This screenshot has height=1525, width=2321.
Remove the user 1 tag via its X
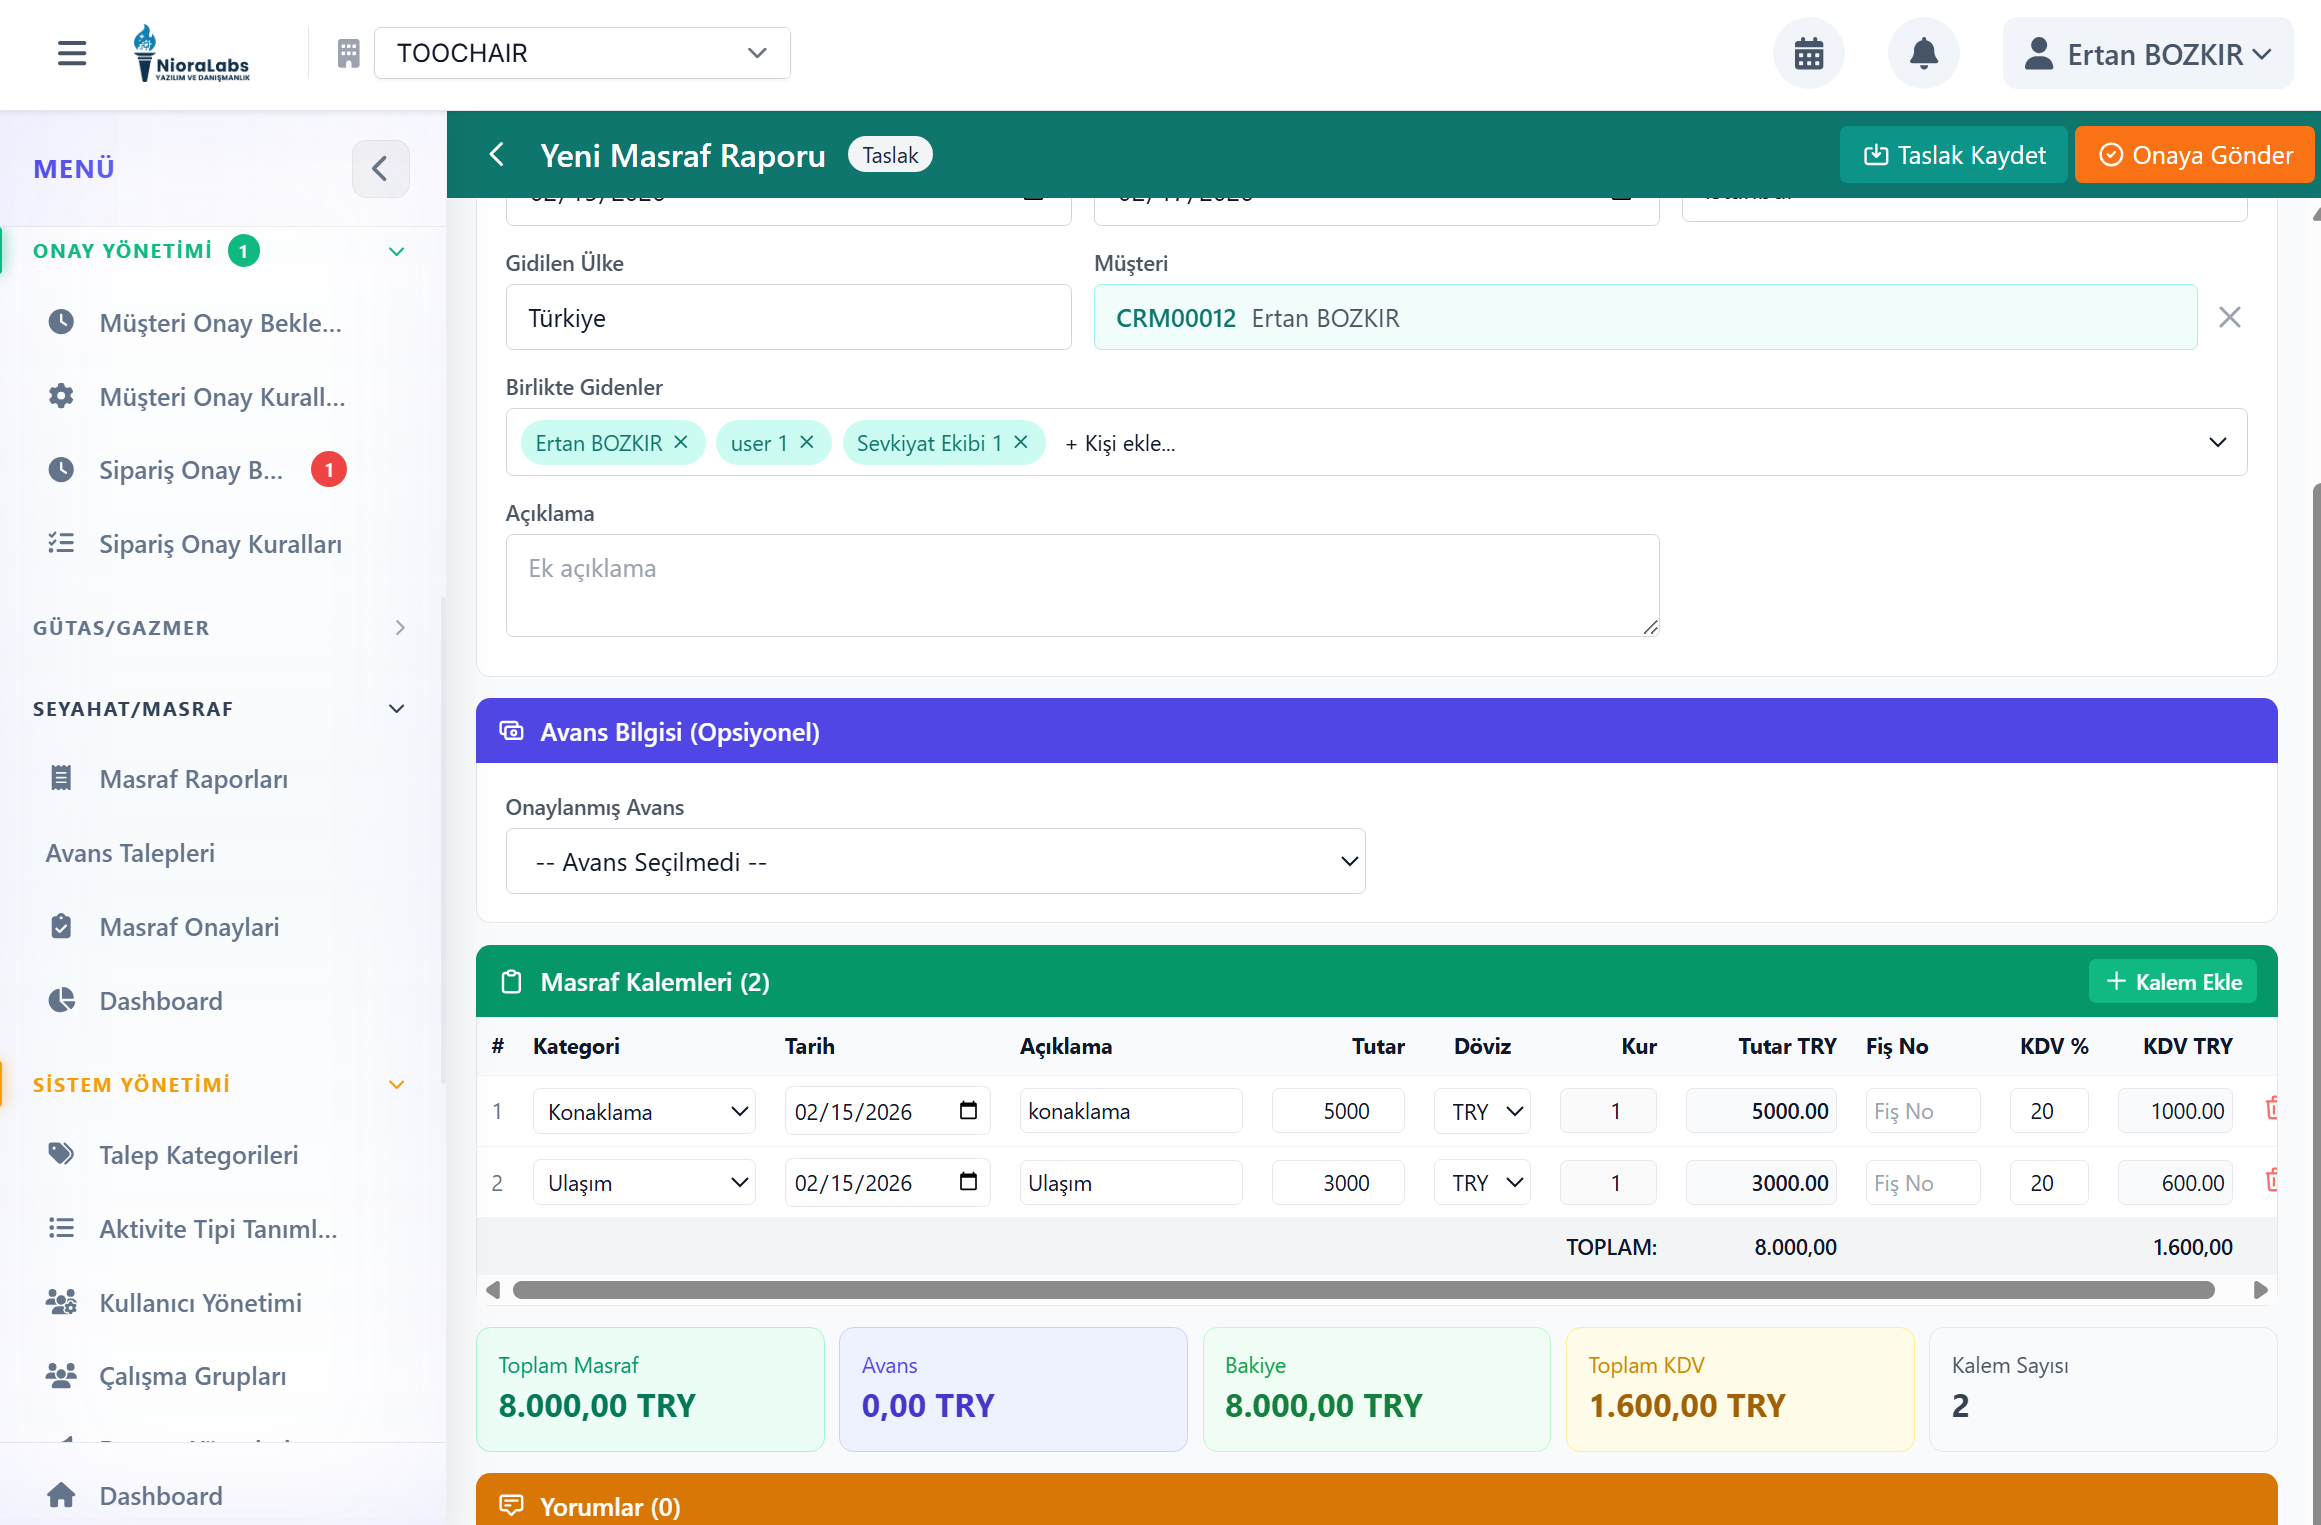tap(807, 442)
